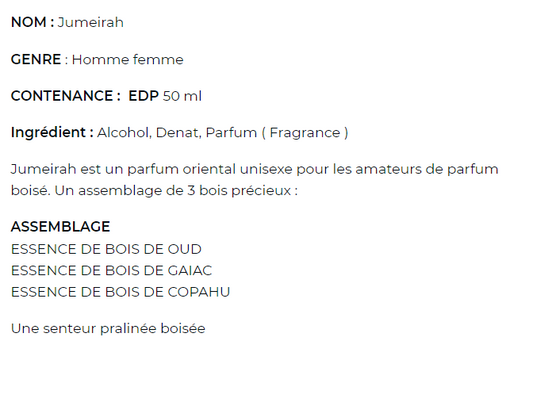The image size is (533, 406).
Task: Click the NOM label
Action: [32, 22]
